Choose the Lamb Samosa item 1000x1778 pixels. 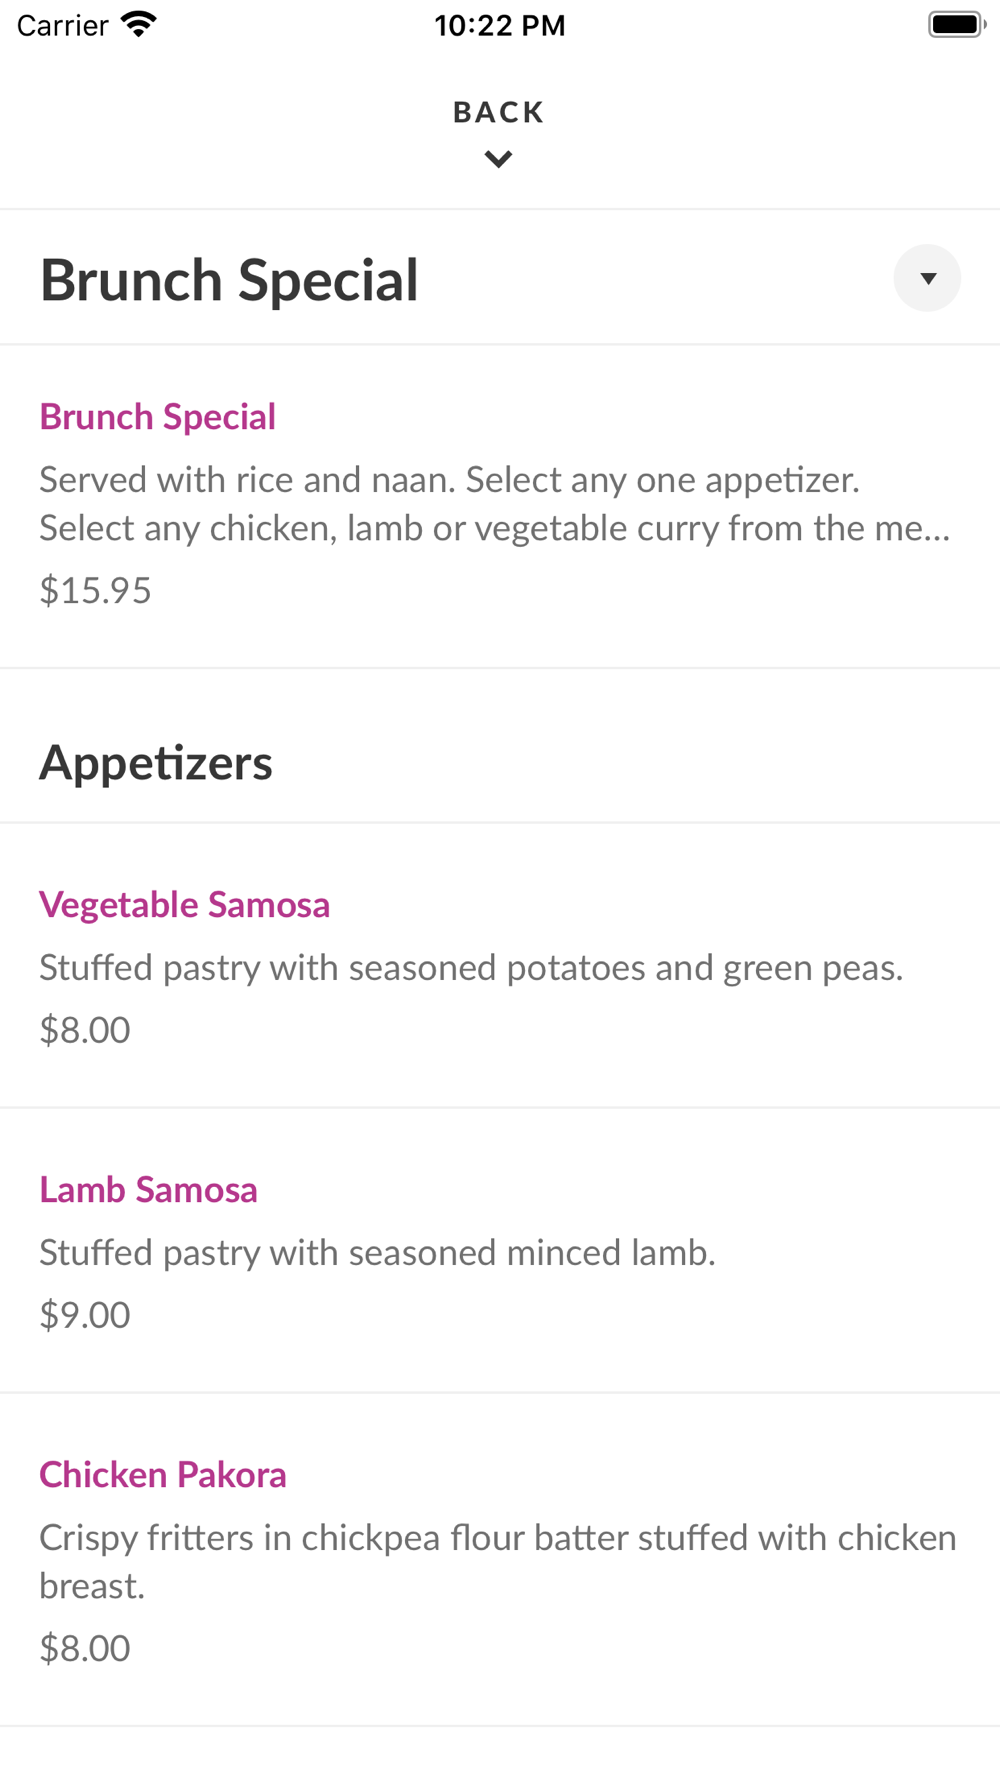[x=149, y=1190]
